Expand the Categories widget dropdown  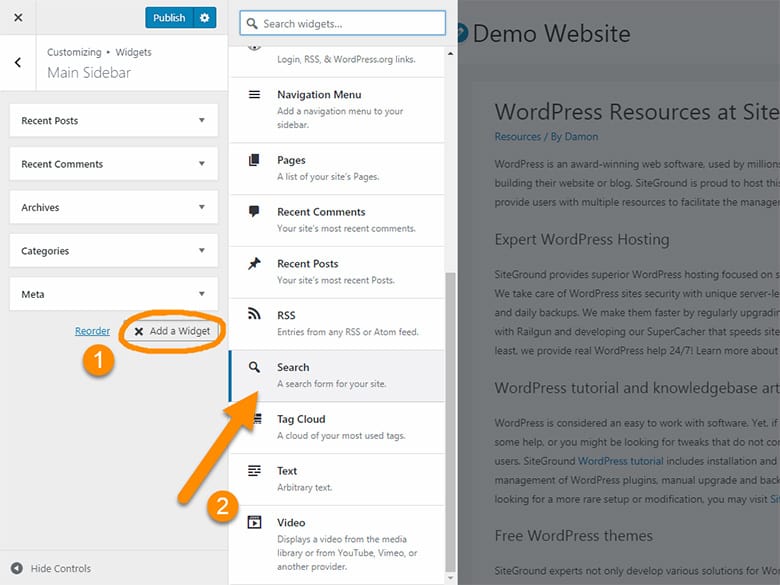tap(201, 250)
